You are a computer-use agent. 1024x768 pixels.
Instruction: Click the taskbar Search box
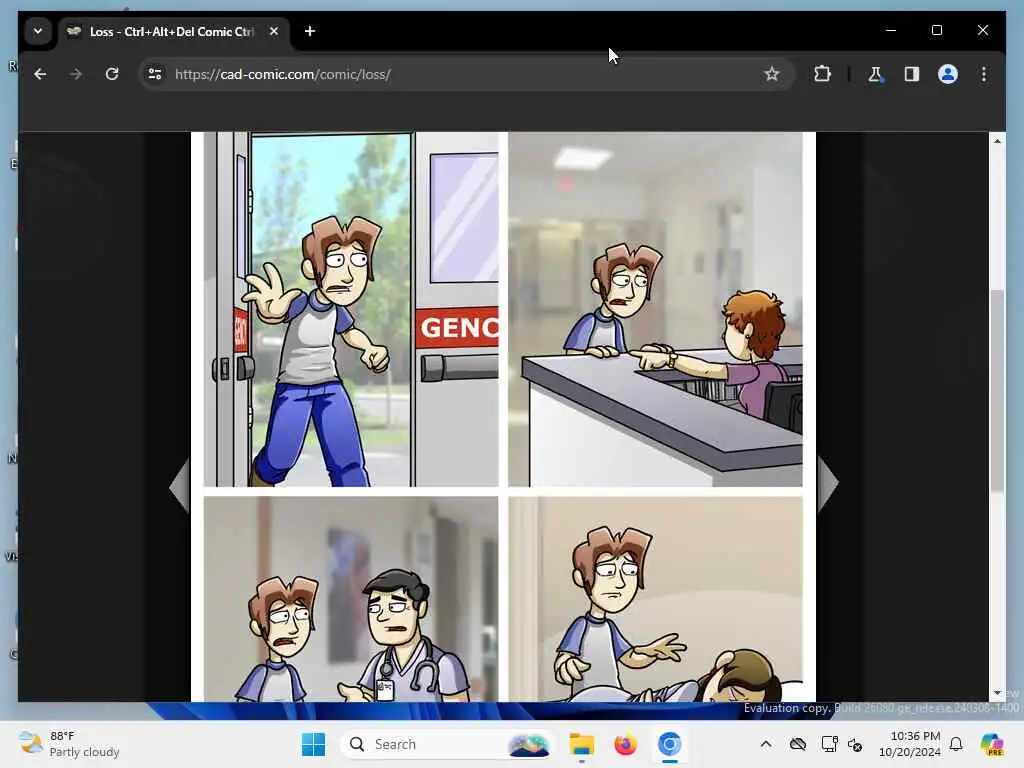coord(447,744)
